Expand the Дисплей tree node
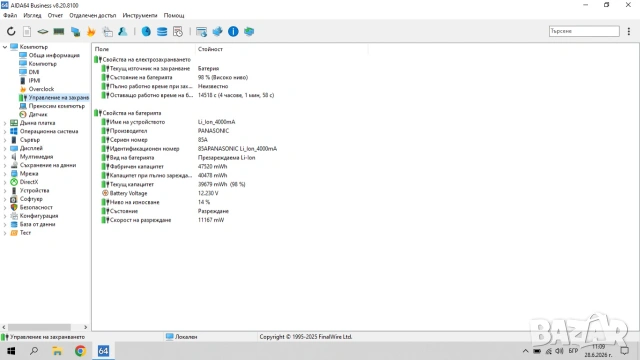This screenshot has height=360, width=640. point(5,148)
